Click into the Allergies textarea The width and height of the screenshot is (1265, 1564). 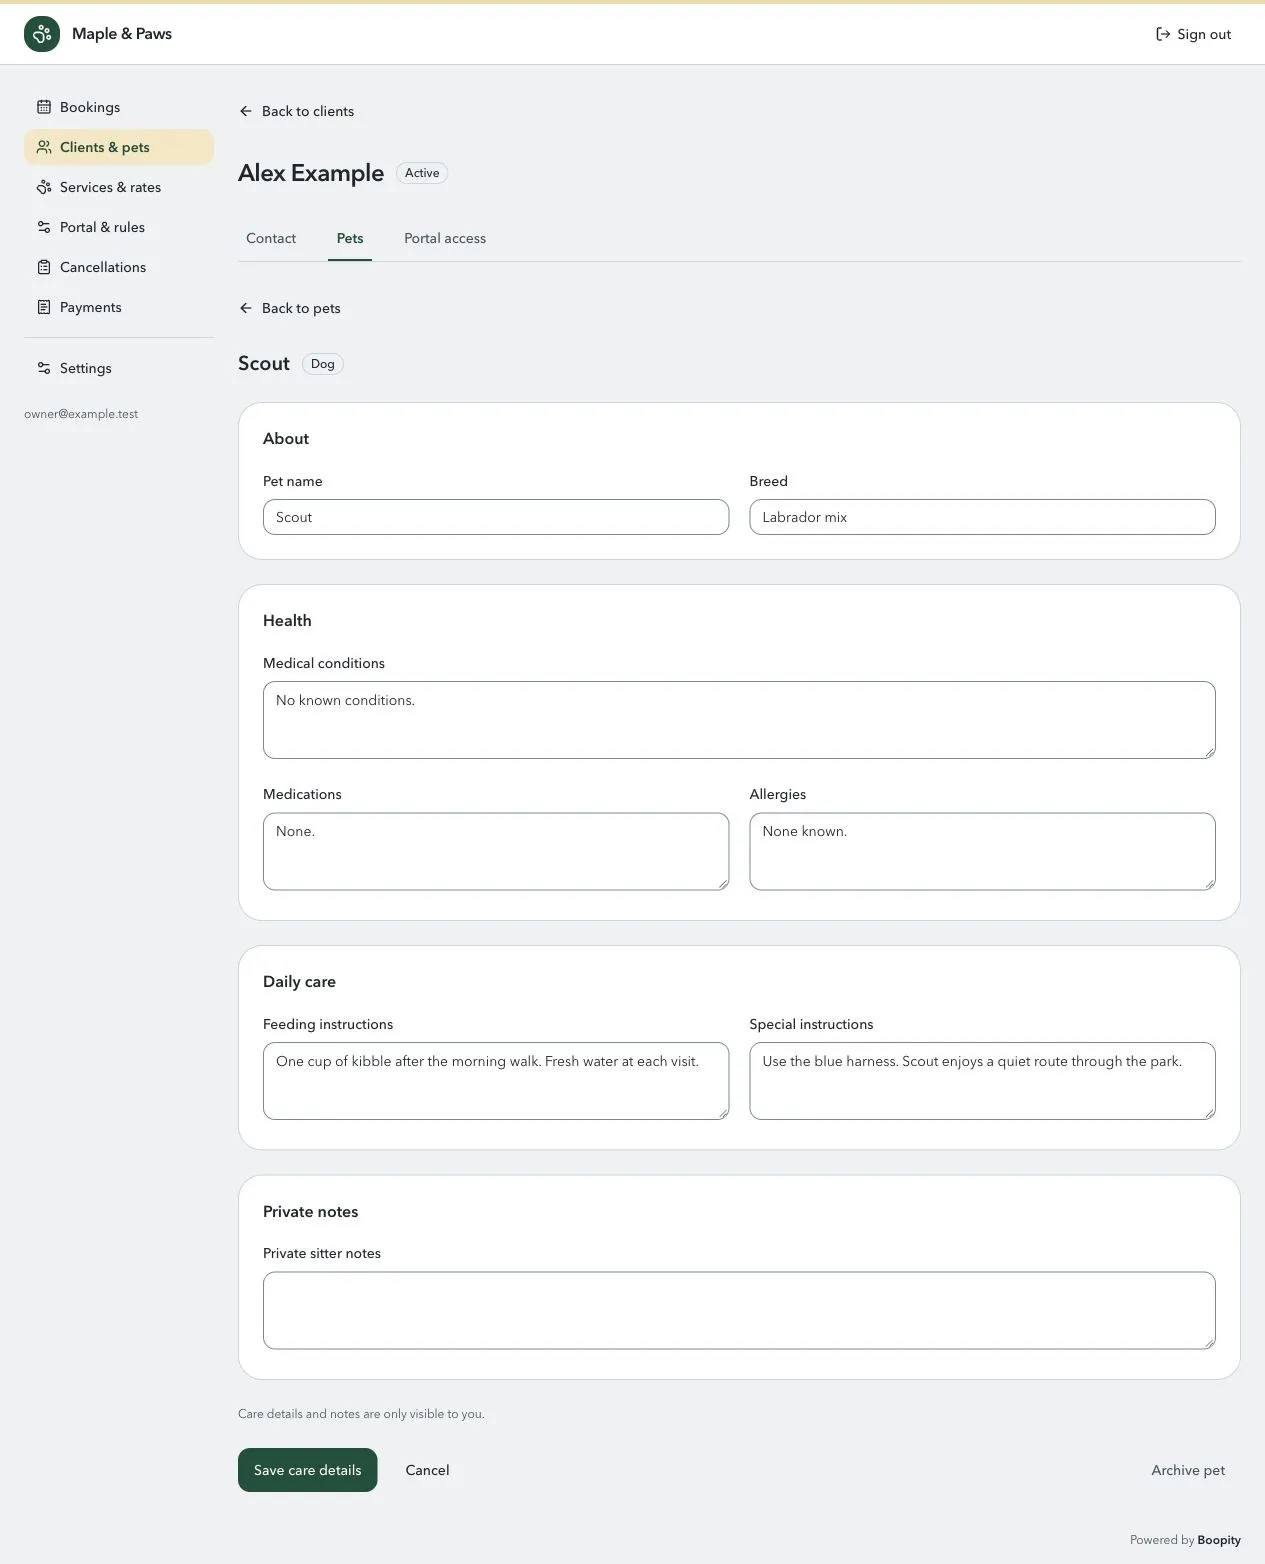982,851
